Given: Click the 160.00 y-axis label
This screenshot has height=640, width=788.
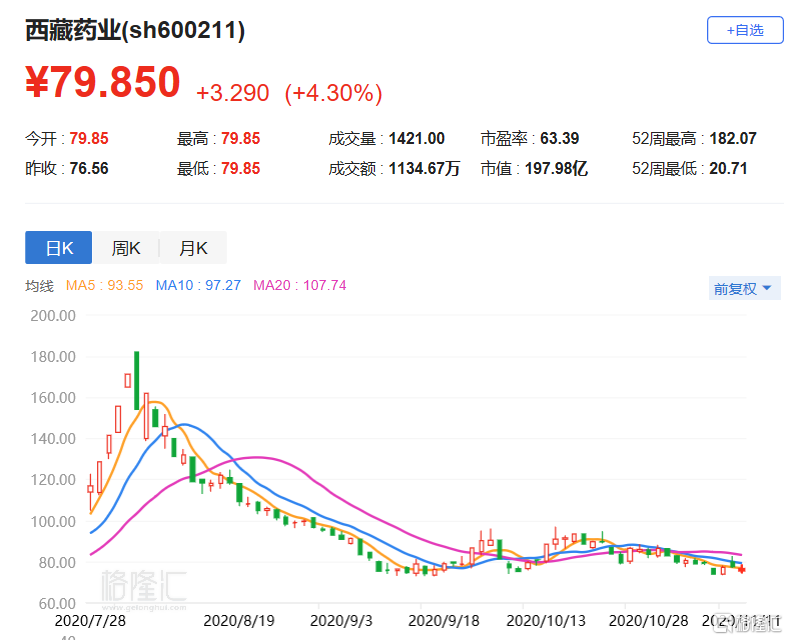Looking at the screenshot, I should 53,398.
